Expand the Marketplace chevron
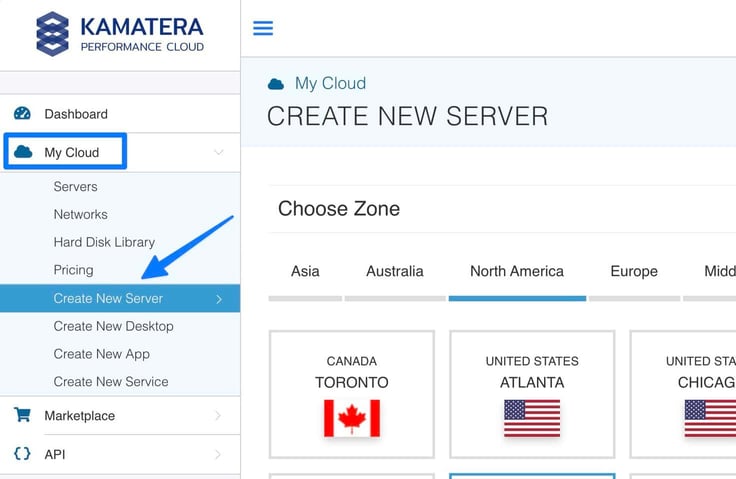736x479 pixels. [218, 416]
